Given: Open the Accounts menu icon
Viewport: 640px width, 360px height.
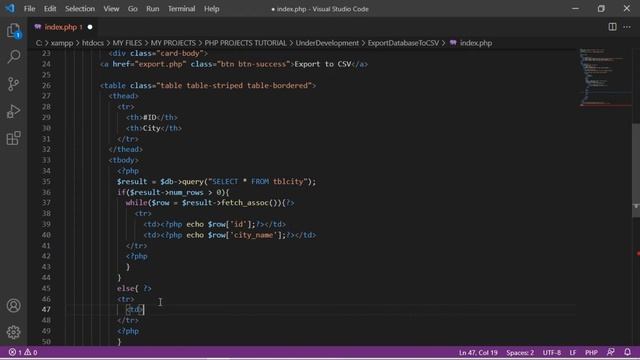Looking at the screenshot, I should (x=13, y=305).
